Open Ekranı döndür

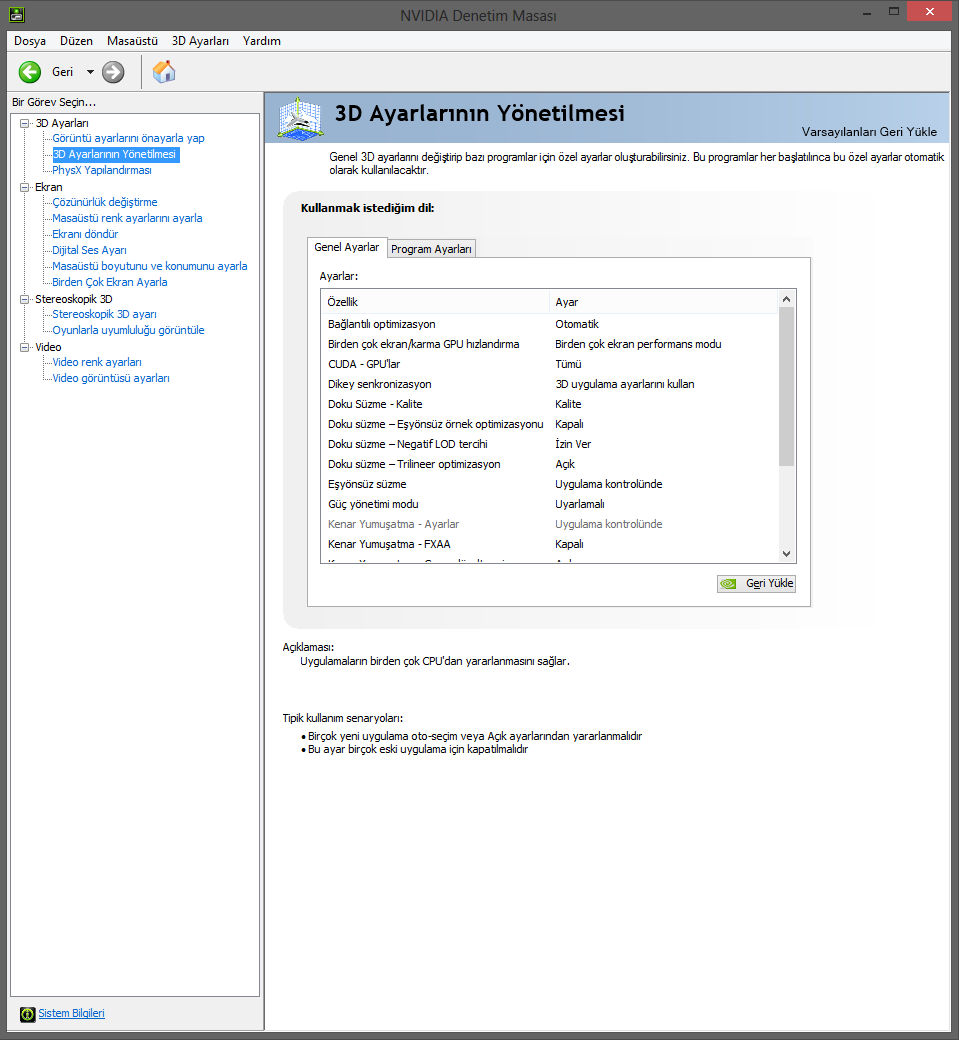point(85,233)
